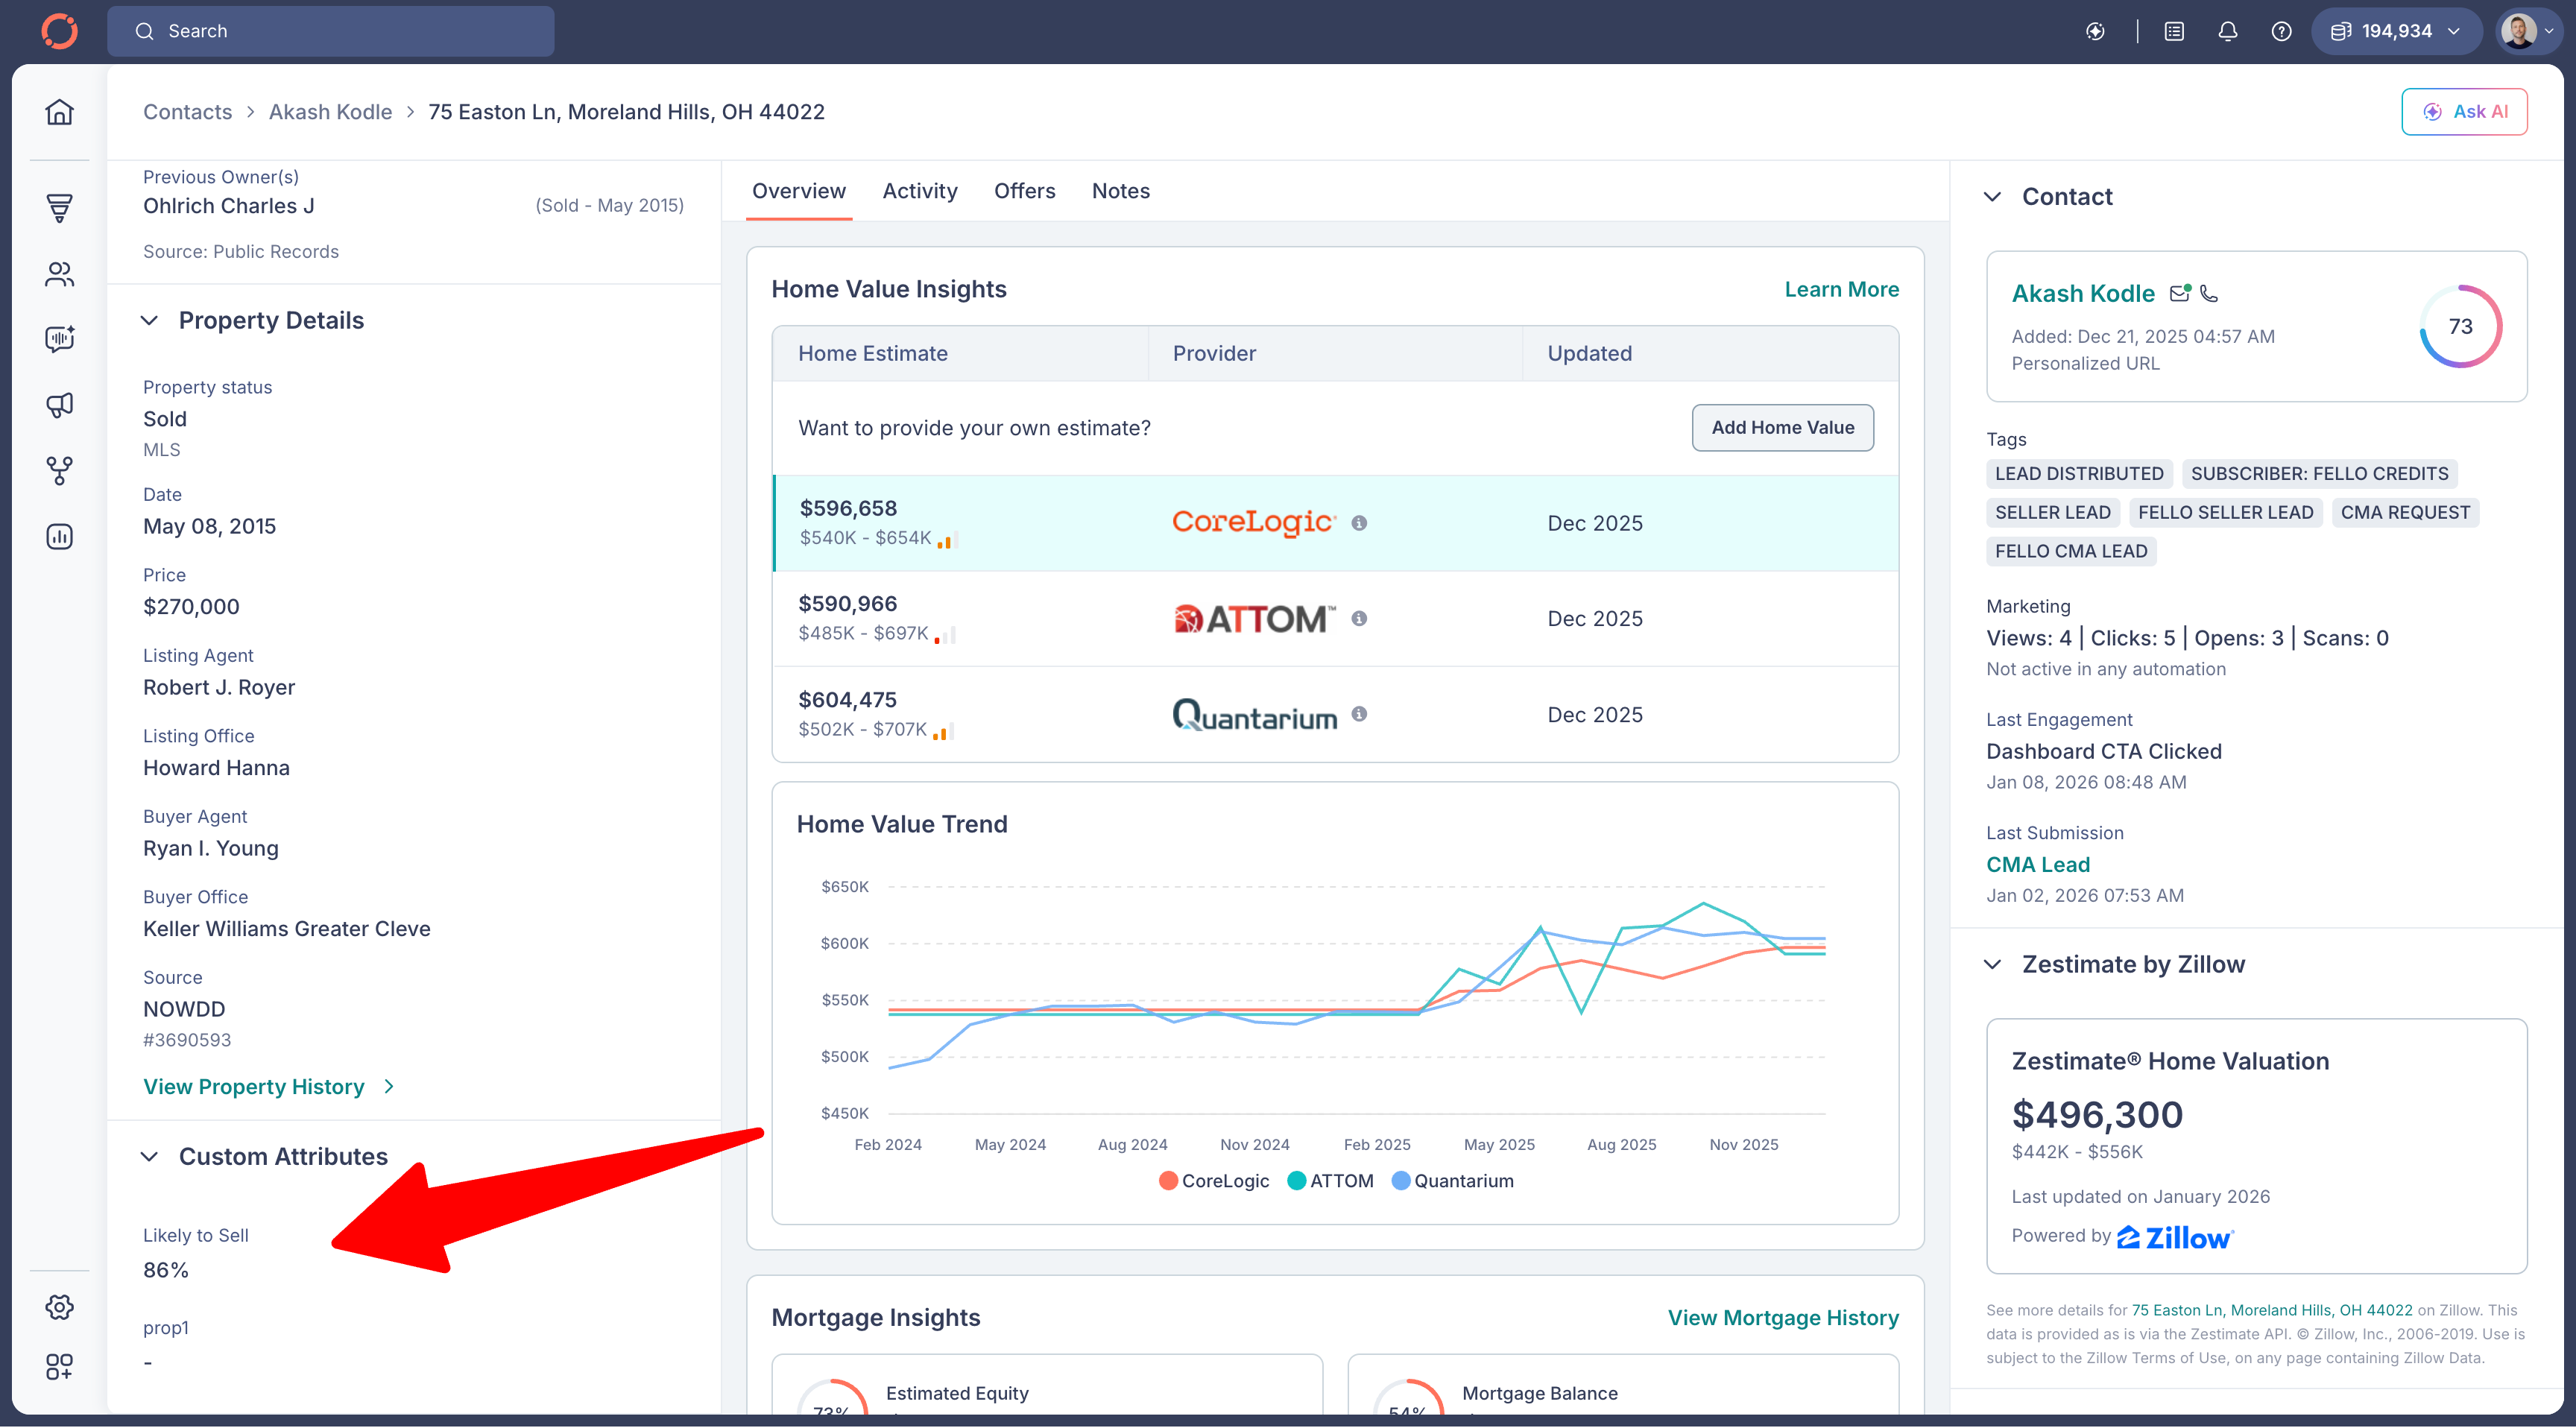2576x1428 pixels.
Task: Collapse the Property Details section
Action: [x=150, y=320]
